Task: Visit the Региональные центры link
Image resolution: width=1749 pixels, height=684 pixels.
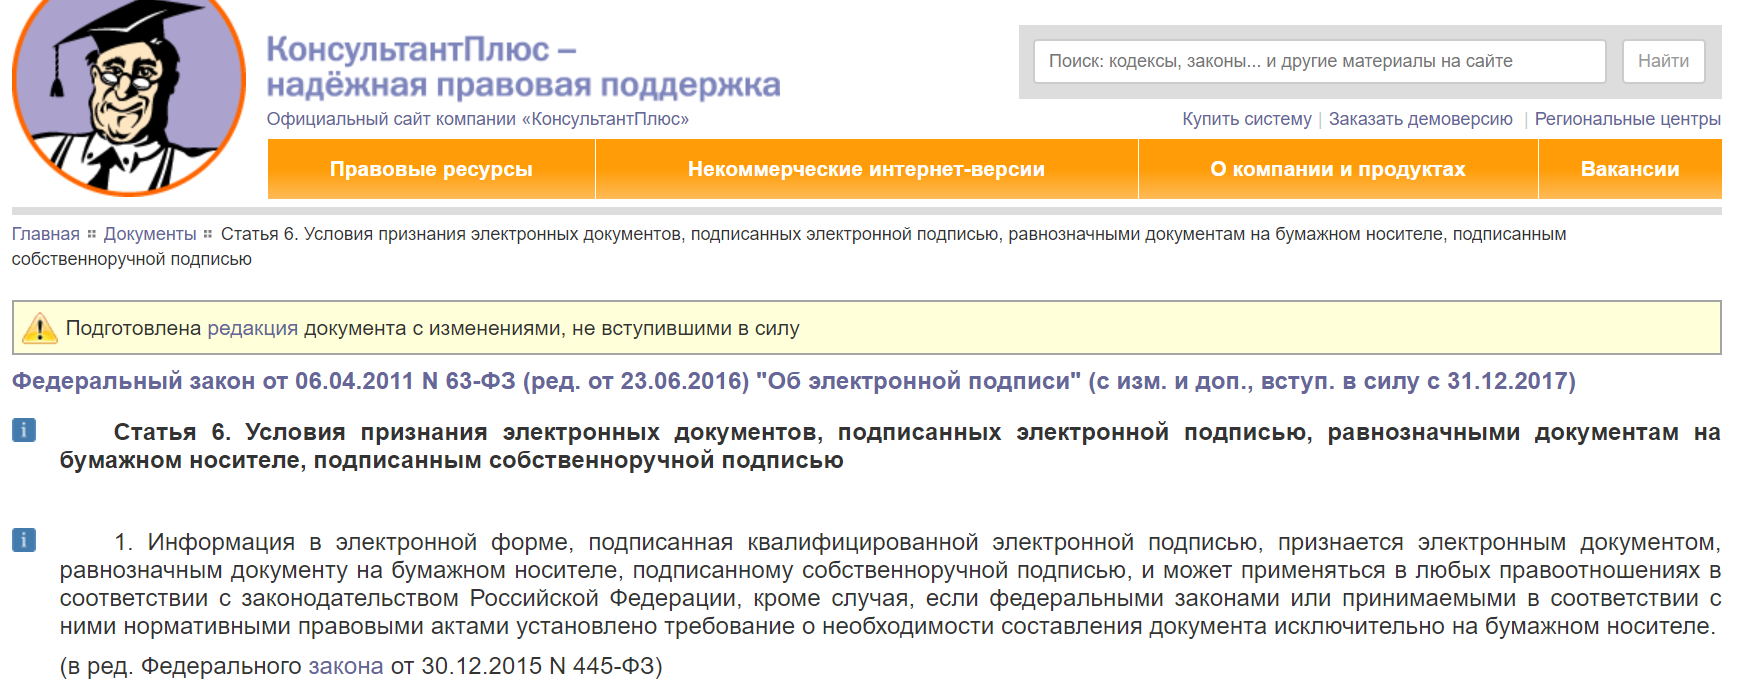Action: 1627,119
